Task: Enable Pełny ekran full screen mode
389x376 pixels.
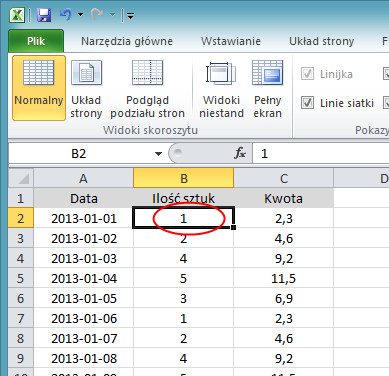Action: point(267,88)
